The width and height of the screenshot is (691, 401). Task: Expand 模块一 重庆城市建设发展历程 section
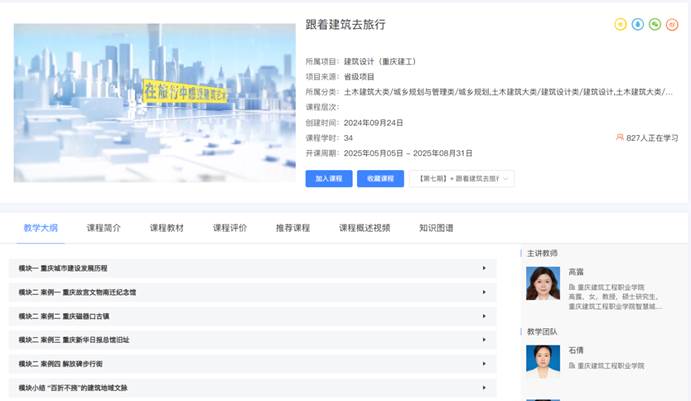pos(484,268)
